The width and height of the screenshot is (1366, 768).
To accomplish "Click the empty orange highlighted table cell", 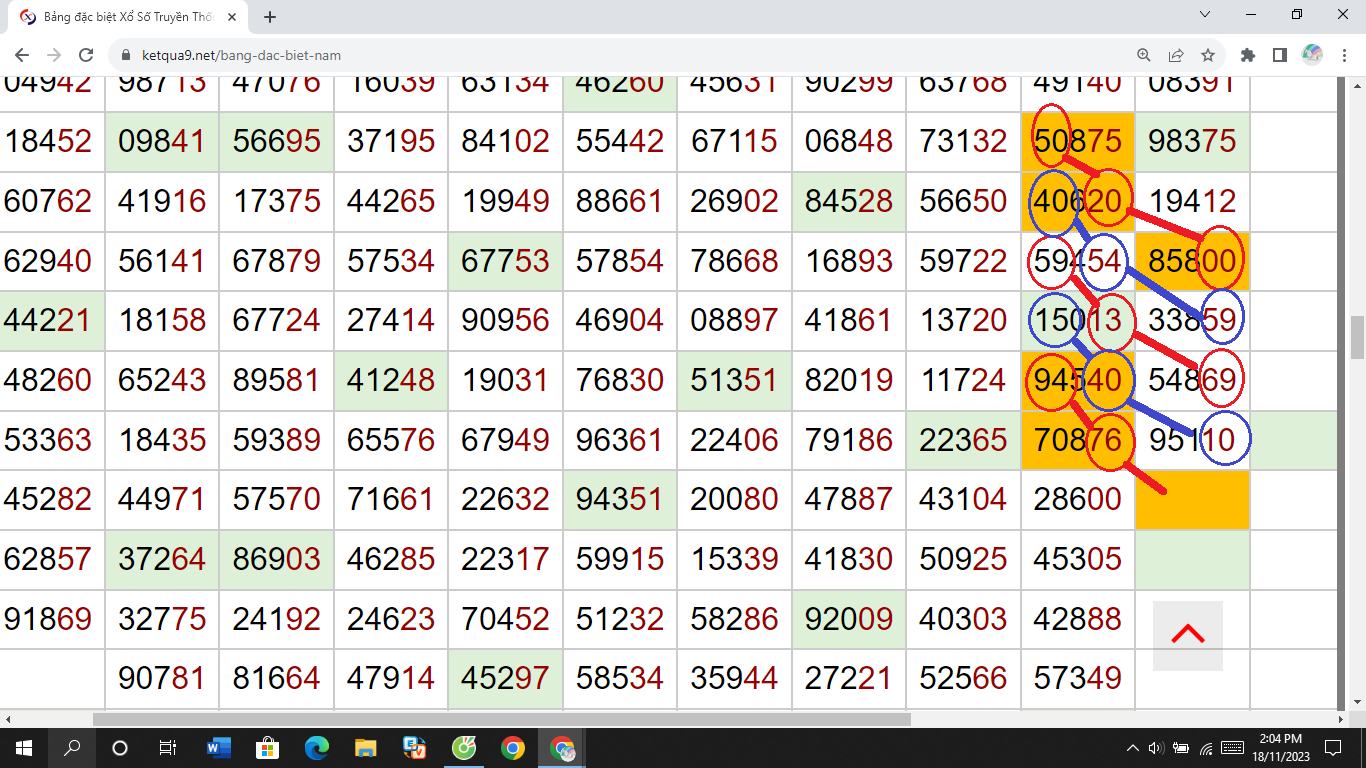I will pos(1192,500).
